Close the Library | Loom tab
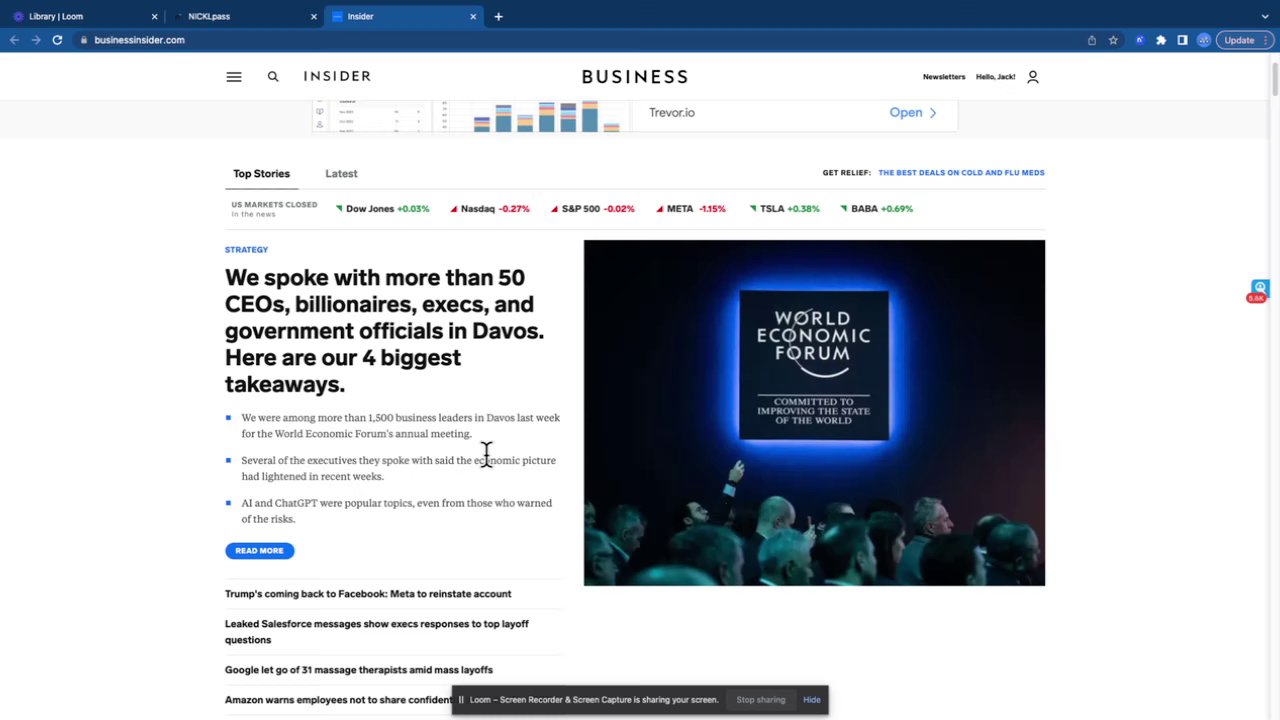This screenshot has height=720, width=1280. click(x=154, y=16)
